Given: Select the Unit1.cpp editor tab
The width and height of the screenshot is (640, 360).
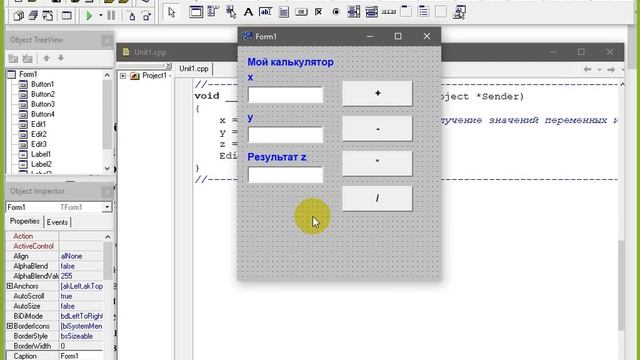Looking at the screenshot, I should pyautogui.click(x=193, y=69).
